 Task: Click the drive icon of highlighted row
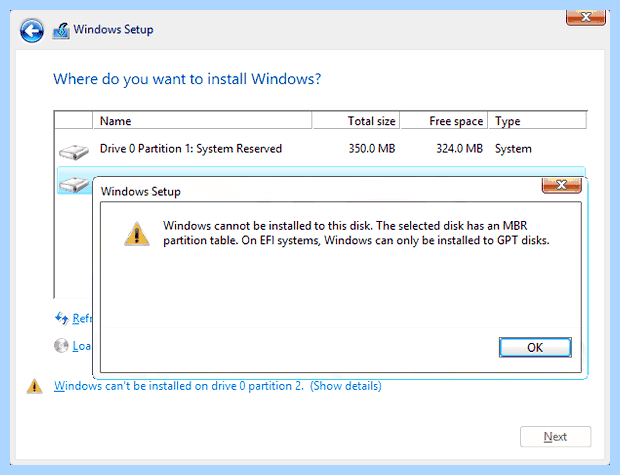[x=74, y=184]
